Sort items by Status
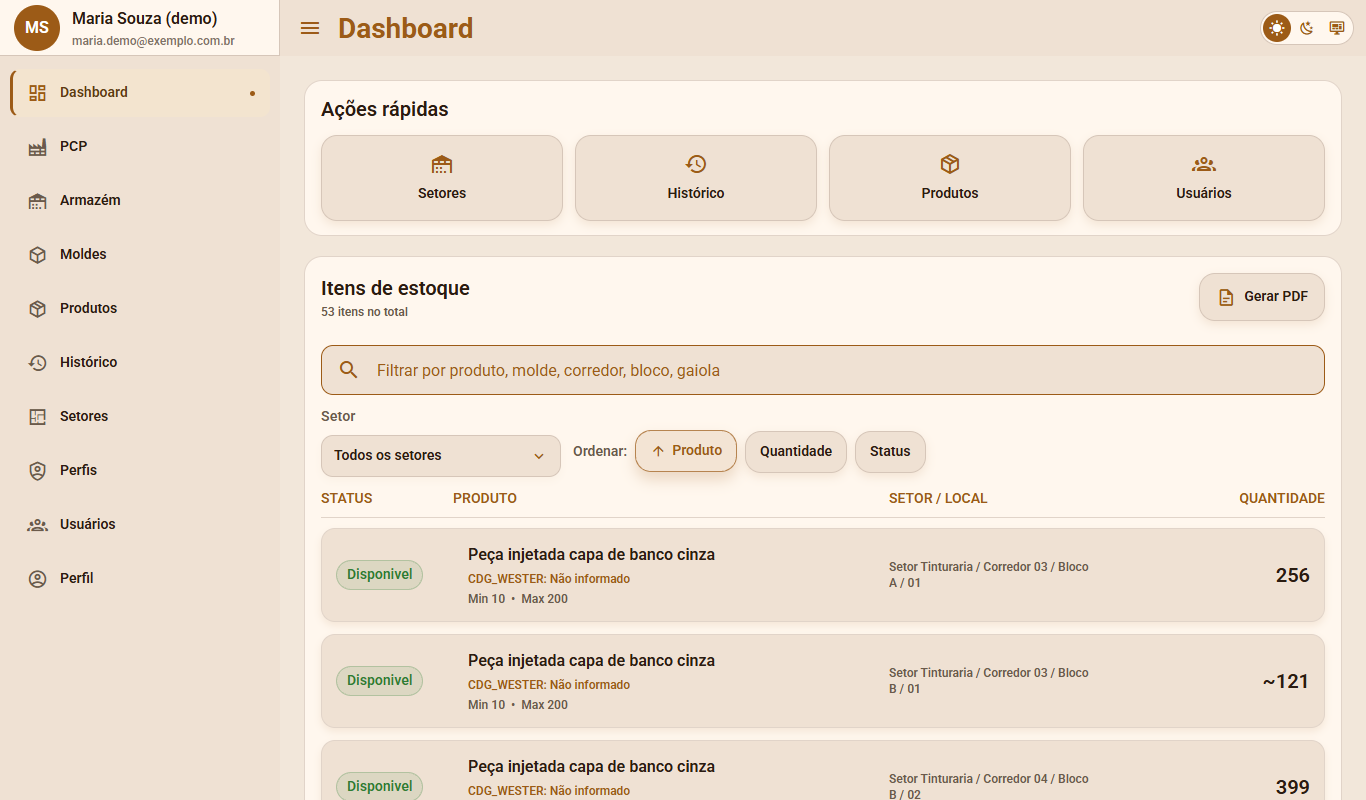Screen dimensions: 1366x800 click(x=890, y=451)
